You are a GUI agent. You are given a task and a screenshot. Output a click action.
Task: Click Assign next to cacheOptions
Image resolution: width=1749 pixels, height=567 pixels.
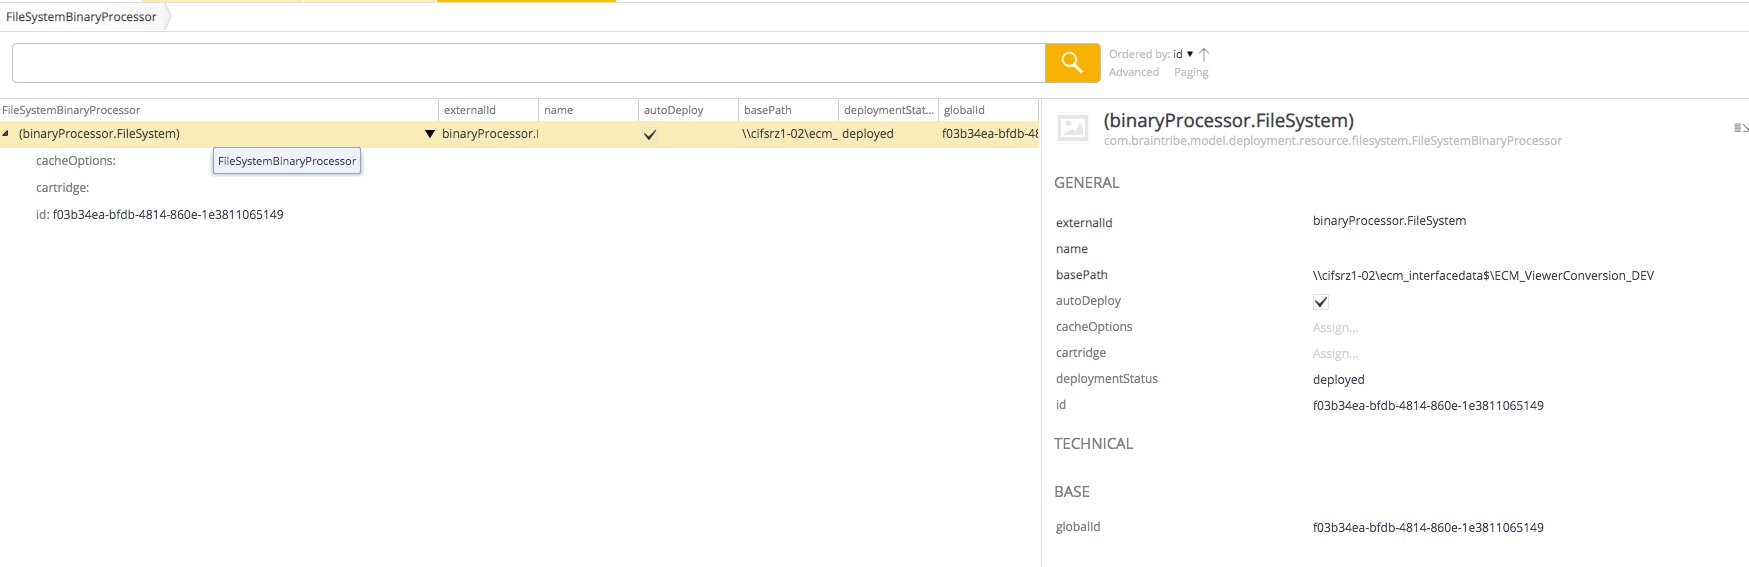(1335, 328)
